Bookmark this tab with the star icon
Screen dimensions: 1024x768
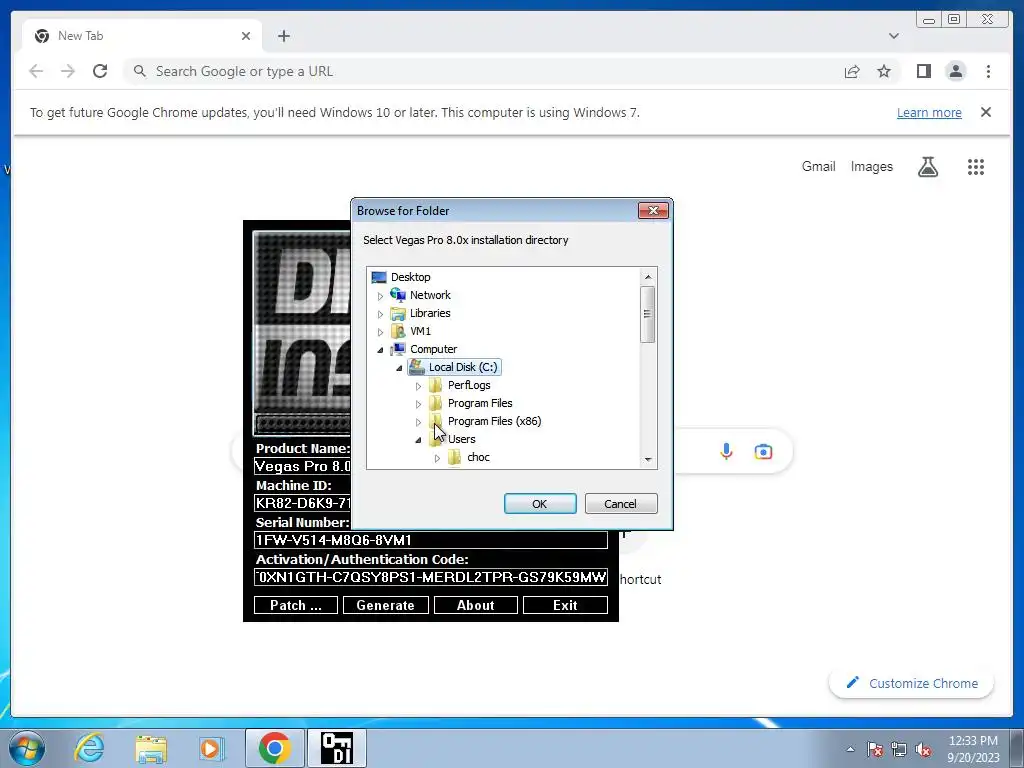tap(884, 71)
